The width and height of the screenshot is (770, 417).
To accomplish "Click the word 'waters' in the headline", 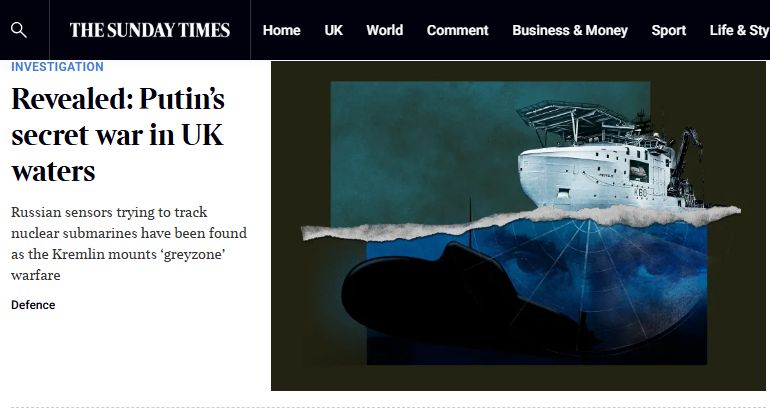I will coord(53,171).
